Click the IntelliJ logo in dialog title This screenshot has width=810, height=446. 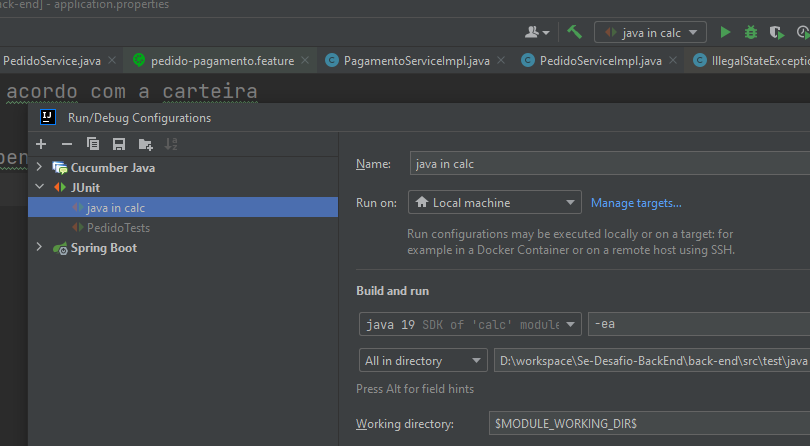click(48, 117)
